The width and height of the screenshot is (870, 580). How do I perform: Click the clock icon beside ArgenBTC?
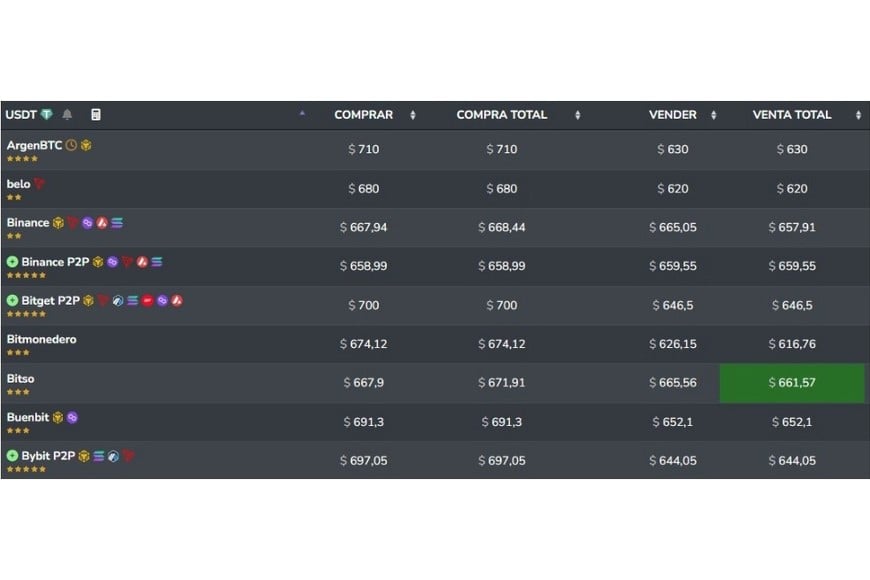coord(71,146)
